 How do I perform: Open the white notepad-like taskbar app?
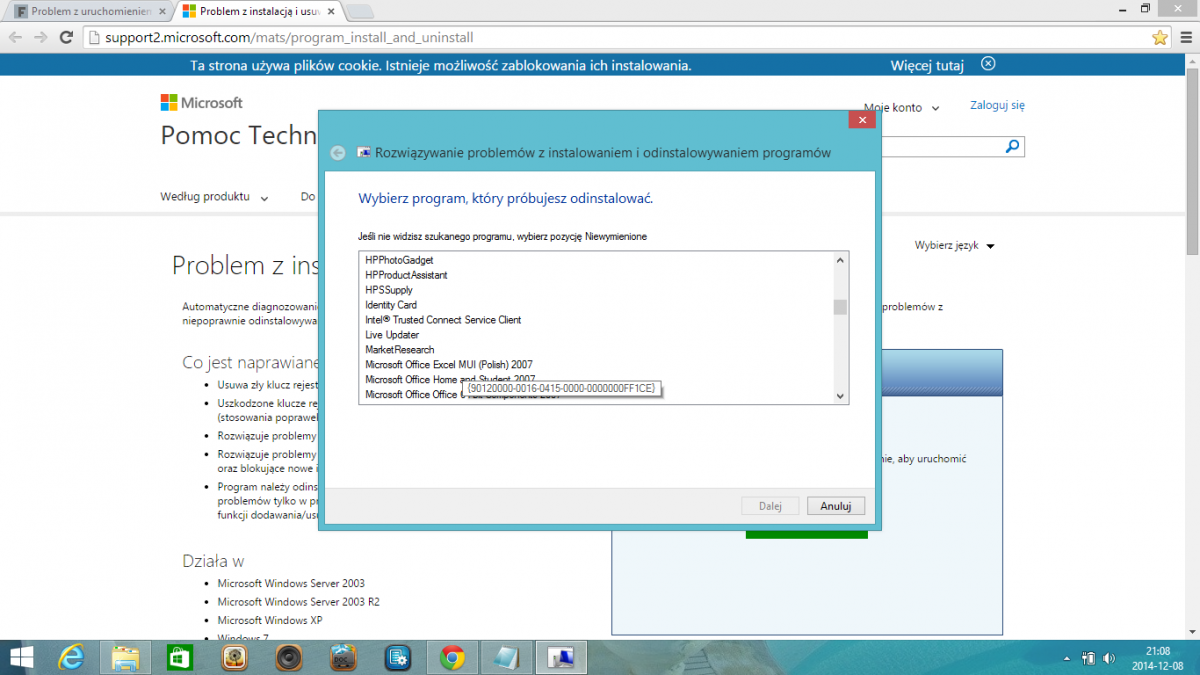[506, 657]
